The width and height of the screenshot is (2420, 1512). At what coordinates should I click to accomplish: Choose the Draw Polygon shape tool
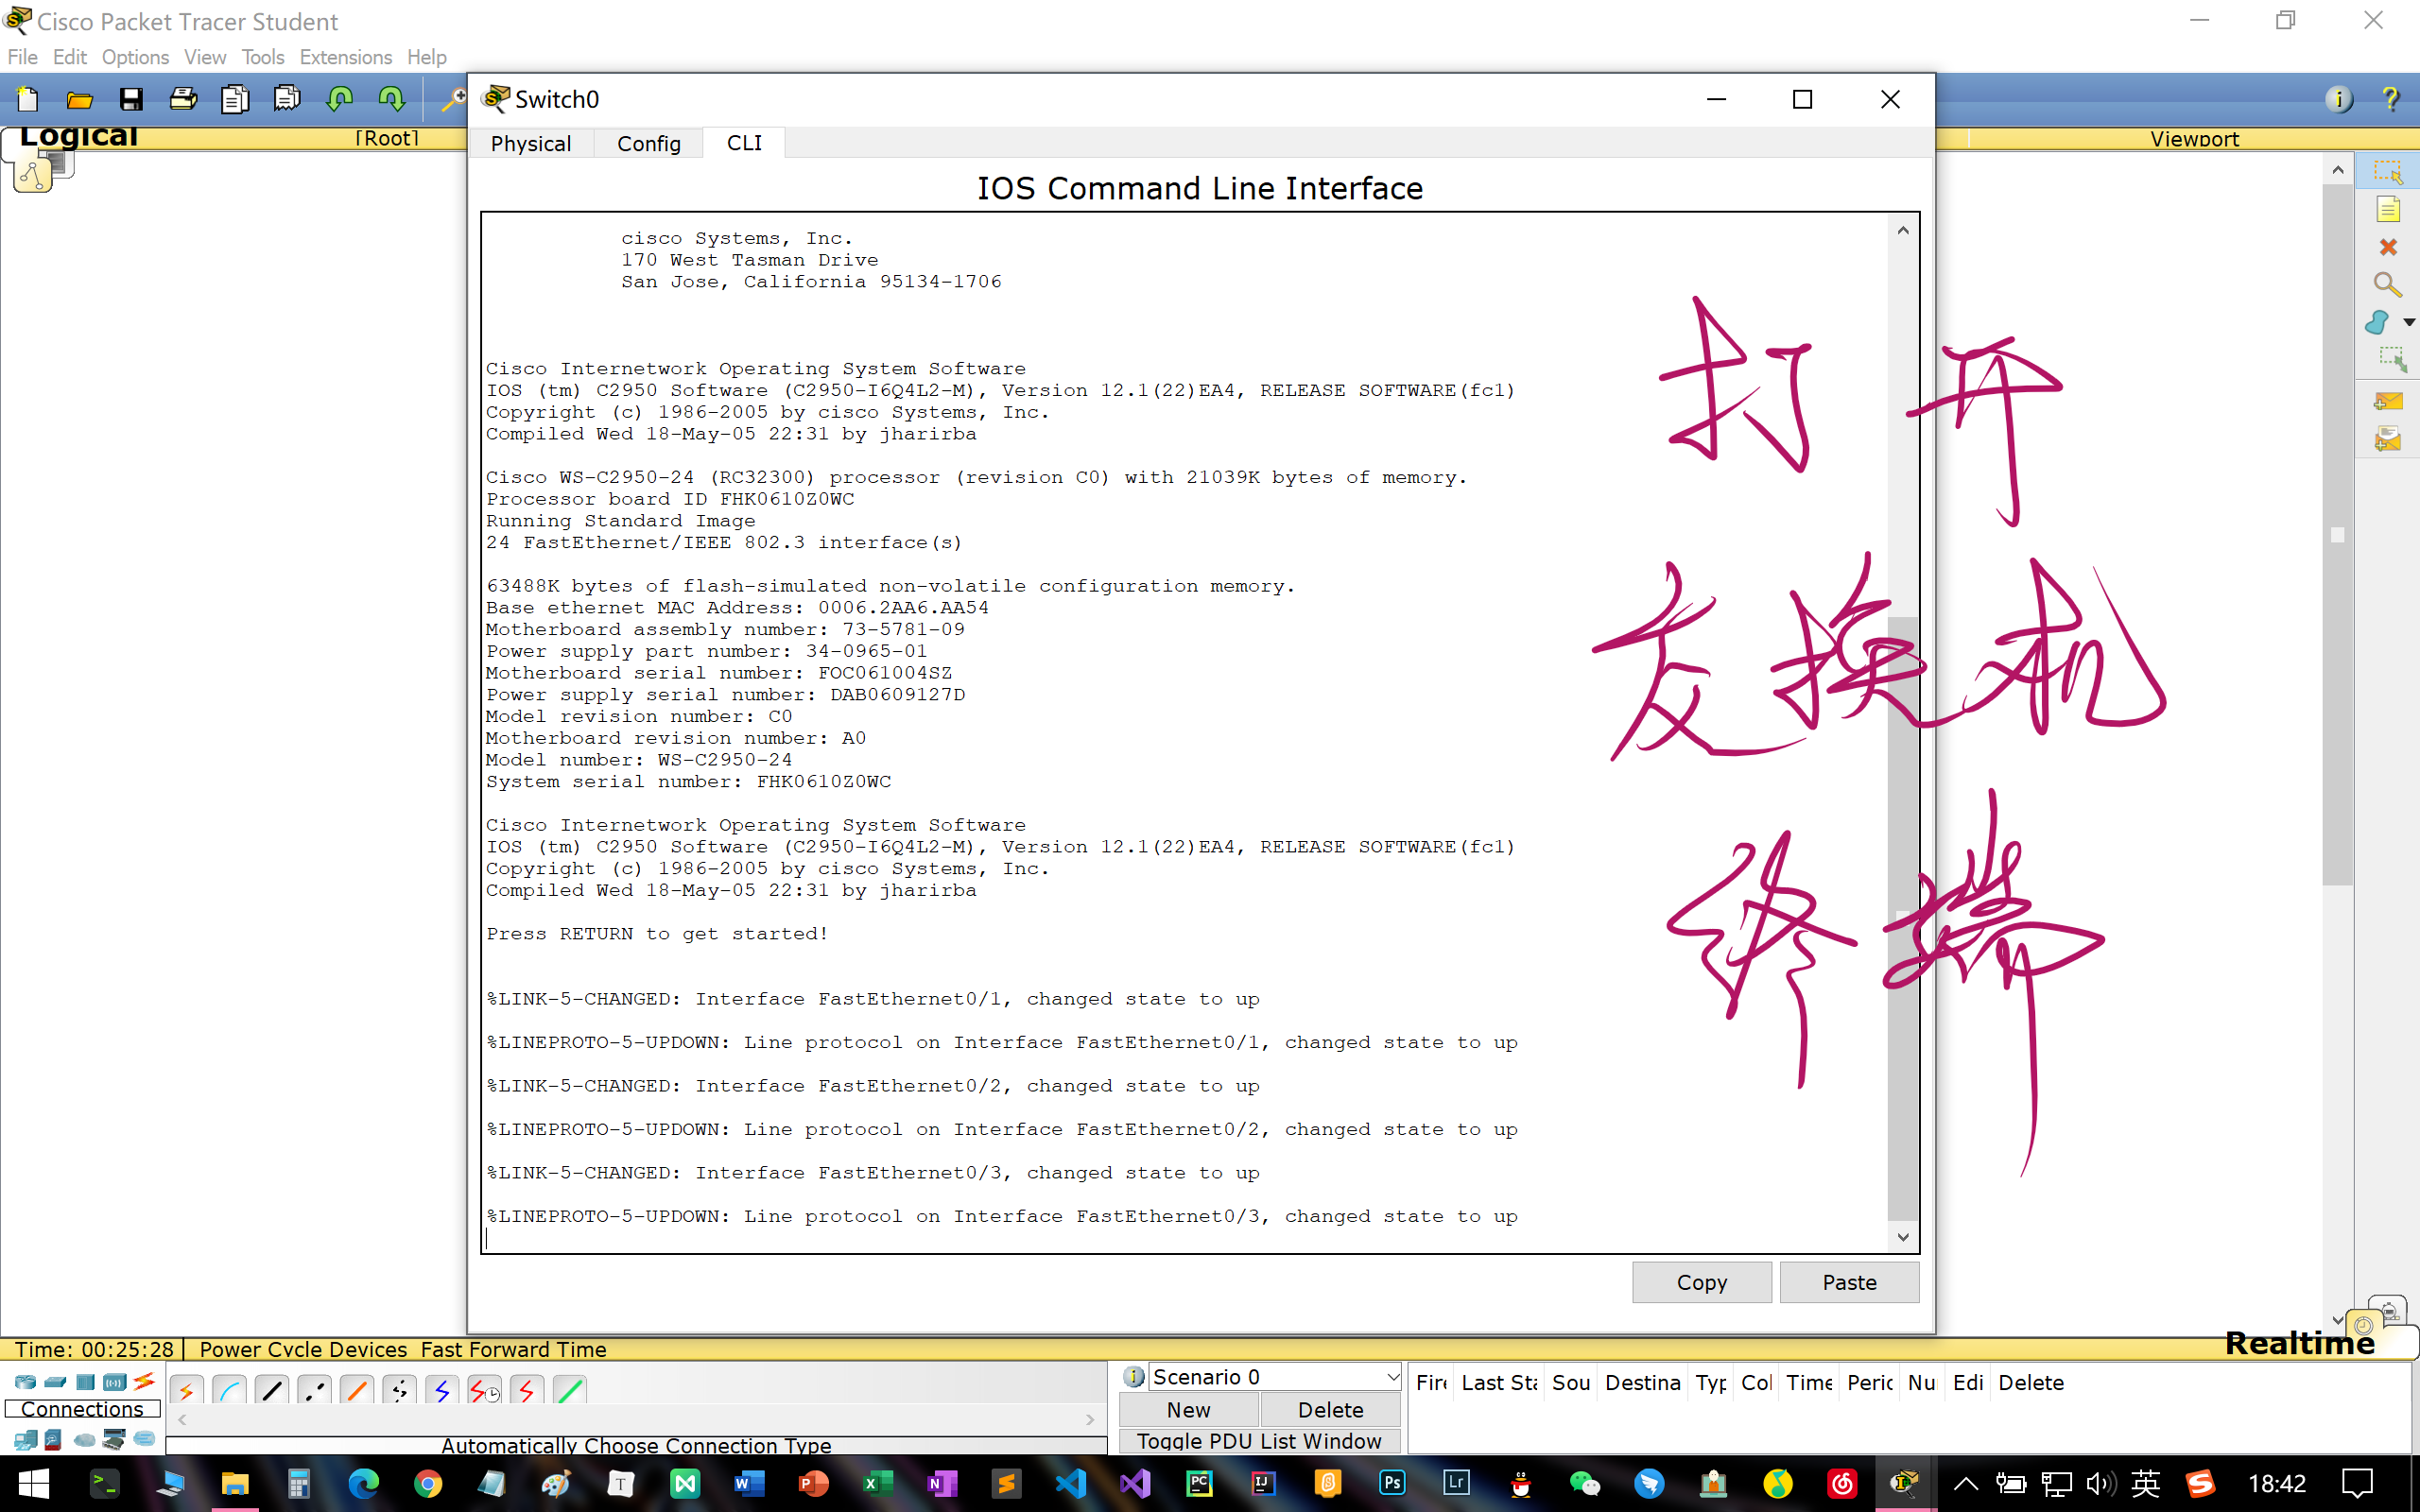pyautogui.click(x=2378, y=322)
